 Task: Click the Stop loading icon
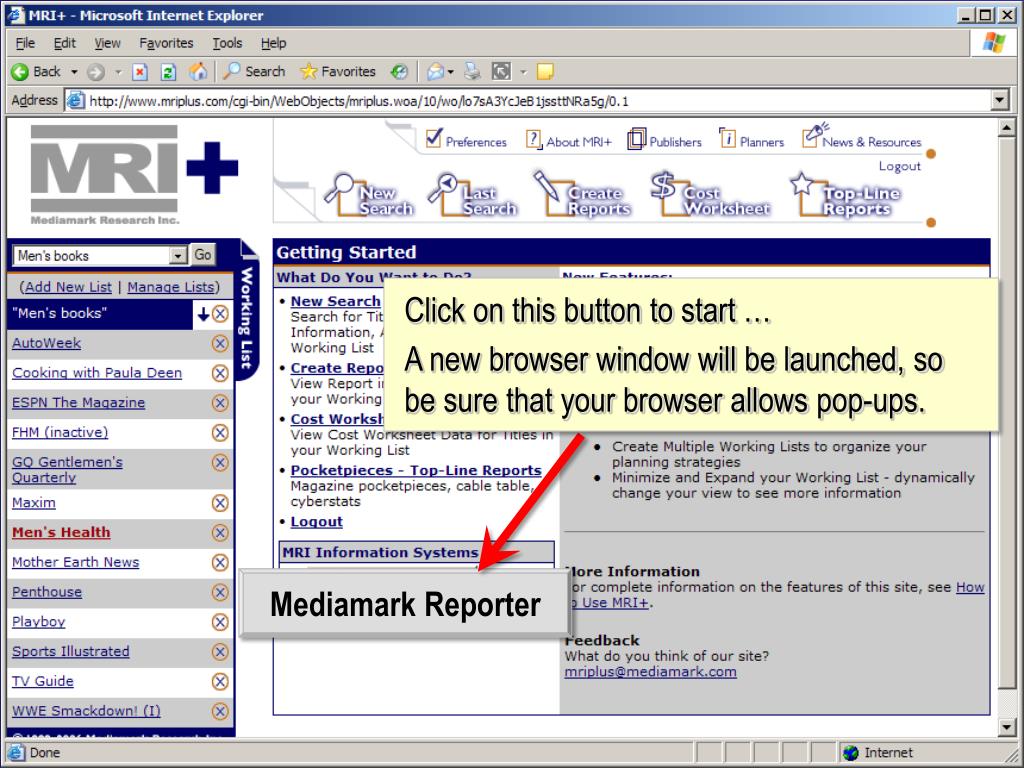[140, 72]
